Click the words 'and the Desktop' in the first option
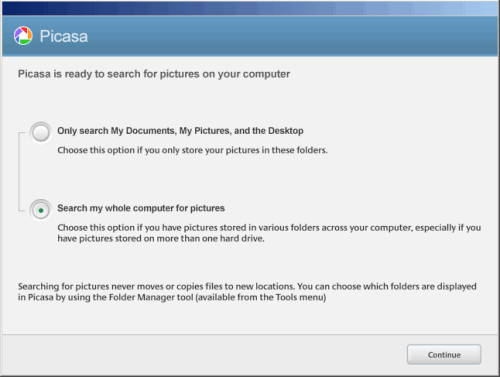The image size is (500, 377). coord(269,131)
